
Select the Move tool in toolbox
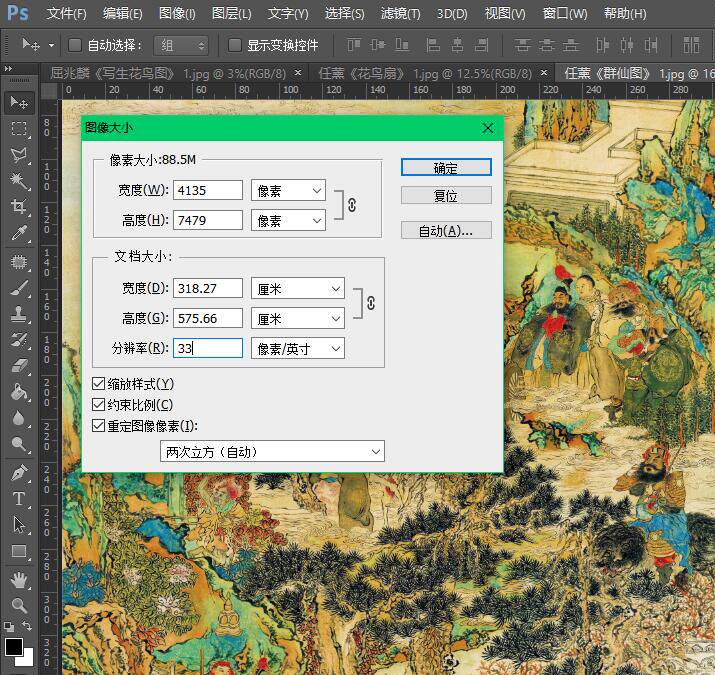click(x=19, y=102)
